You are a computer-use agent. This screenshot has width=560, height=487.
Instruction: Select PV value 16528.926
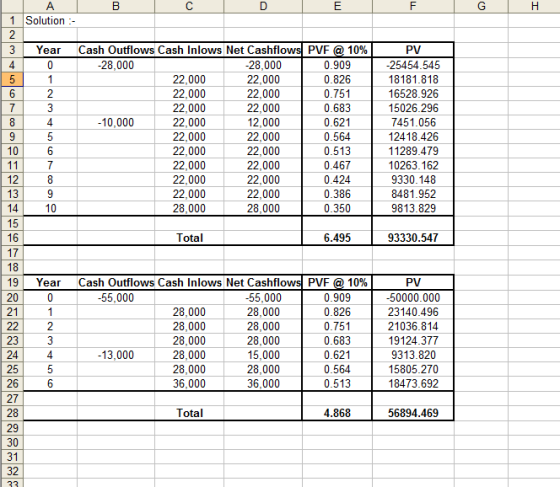413,94
